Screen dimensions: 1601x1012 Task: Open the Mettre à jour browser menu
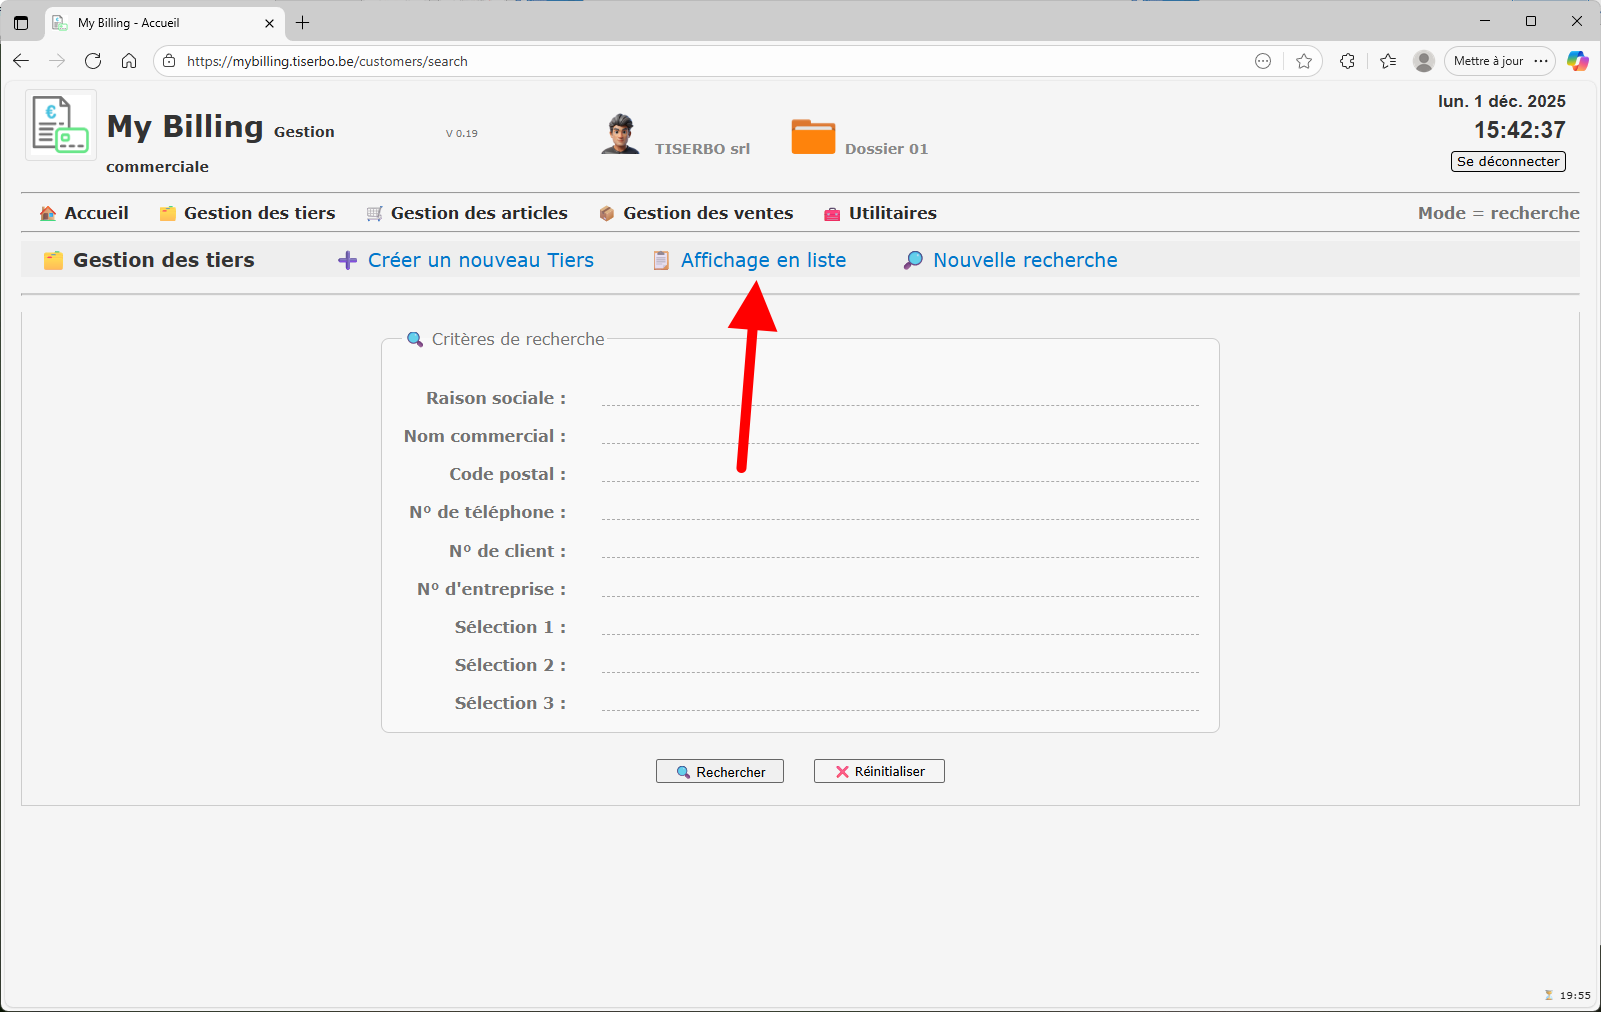pos(1489,61)
